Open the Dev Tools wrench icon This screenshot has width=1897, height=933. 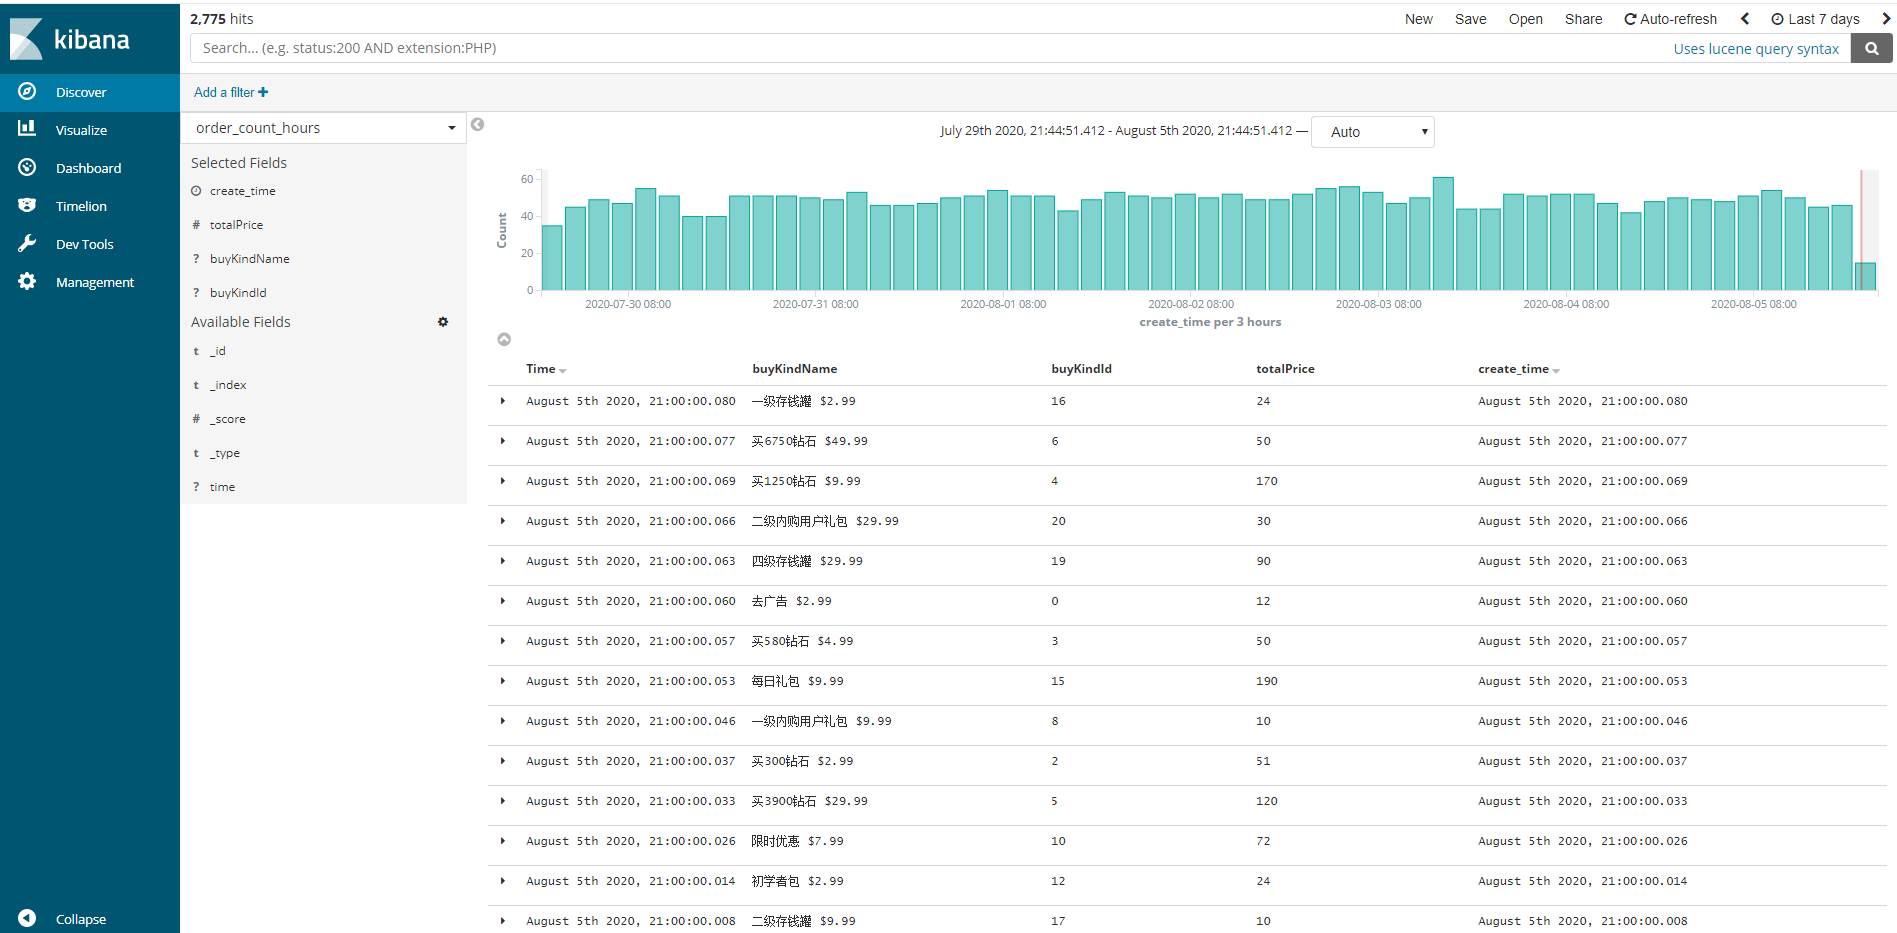coord(27,243)
